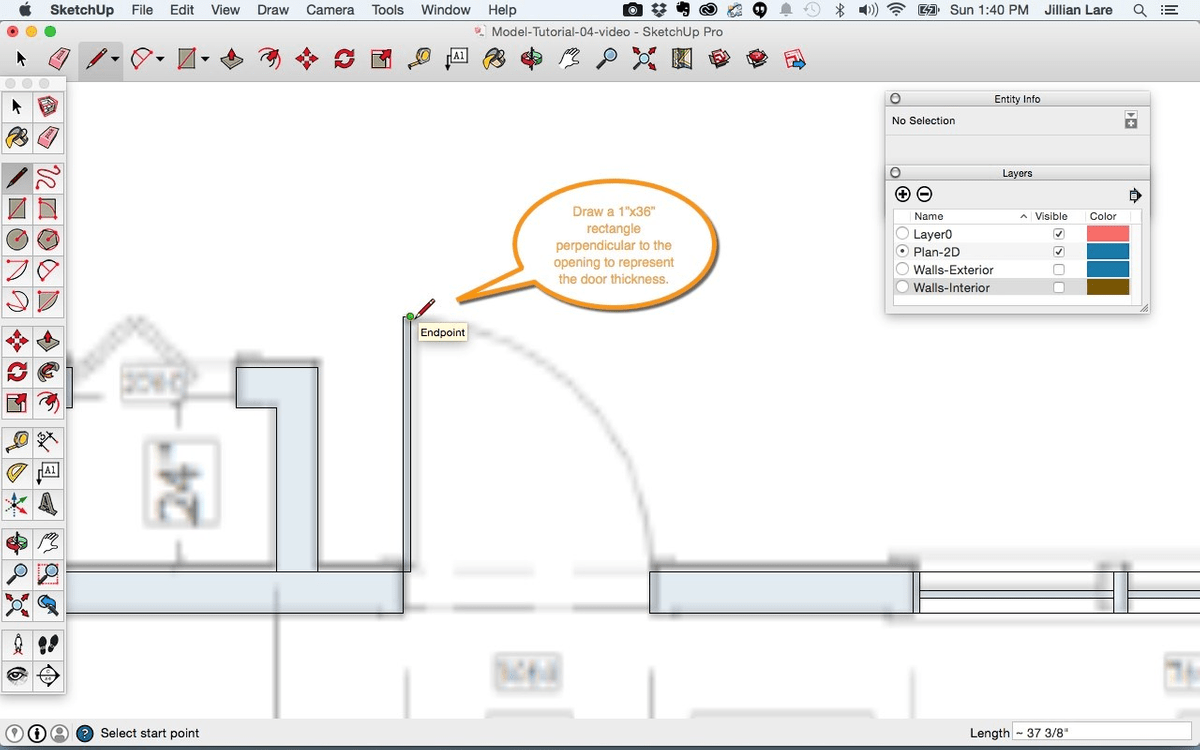The image size is (1200, 750).
Task: Pick the Paint Bucket tool in top toolbar
Action: click(x=494, y=60)
